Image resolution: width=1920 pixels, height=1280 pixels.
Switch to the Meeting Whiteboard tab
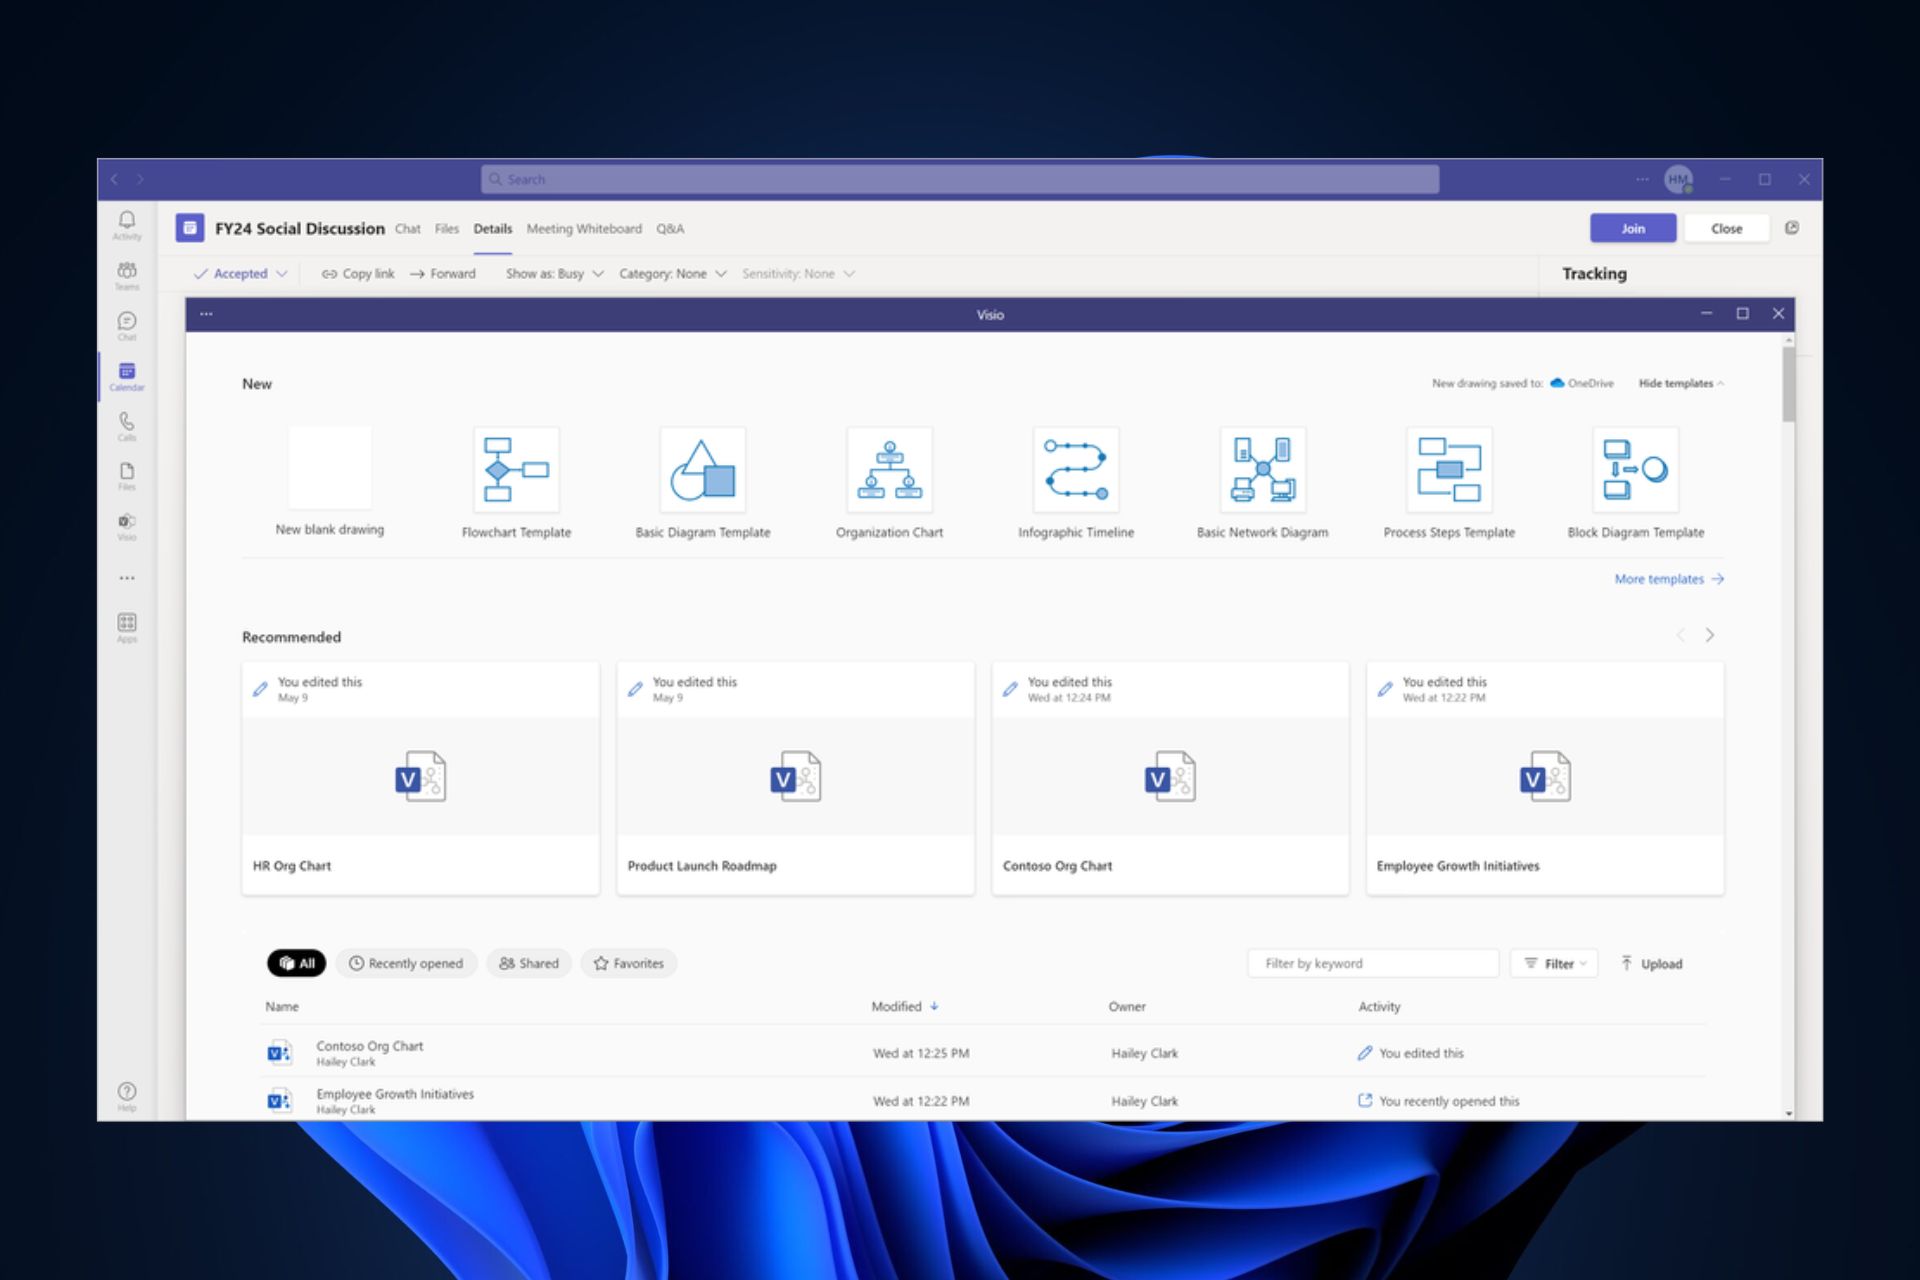coord(584,229)
